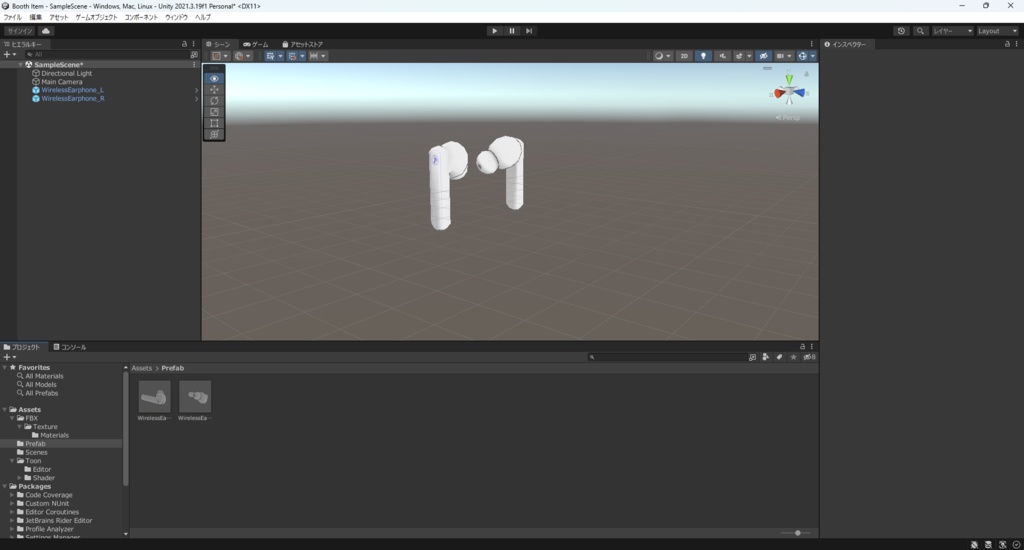Click the Step frame button
This screenshot has height=550, width=1024.
(529, 31)
